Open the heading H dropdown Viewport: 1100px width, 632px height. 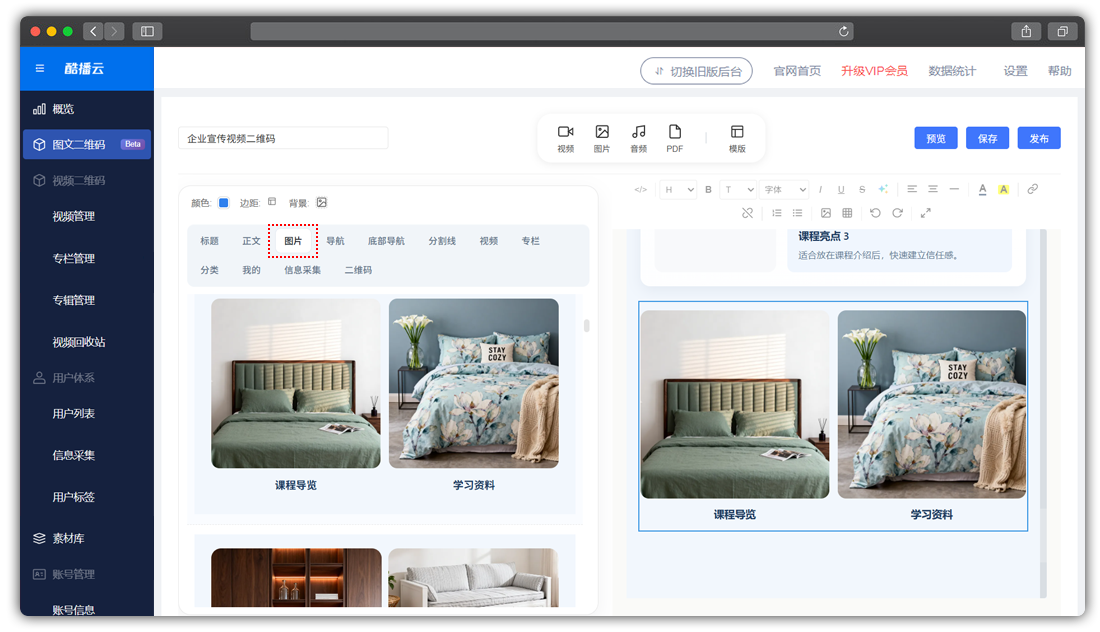pyautogui.click(x=677, y=189)
